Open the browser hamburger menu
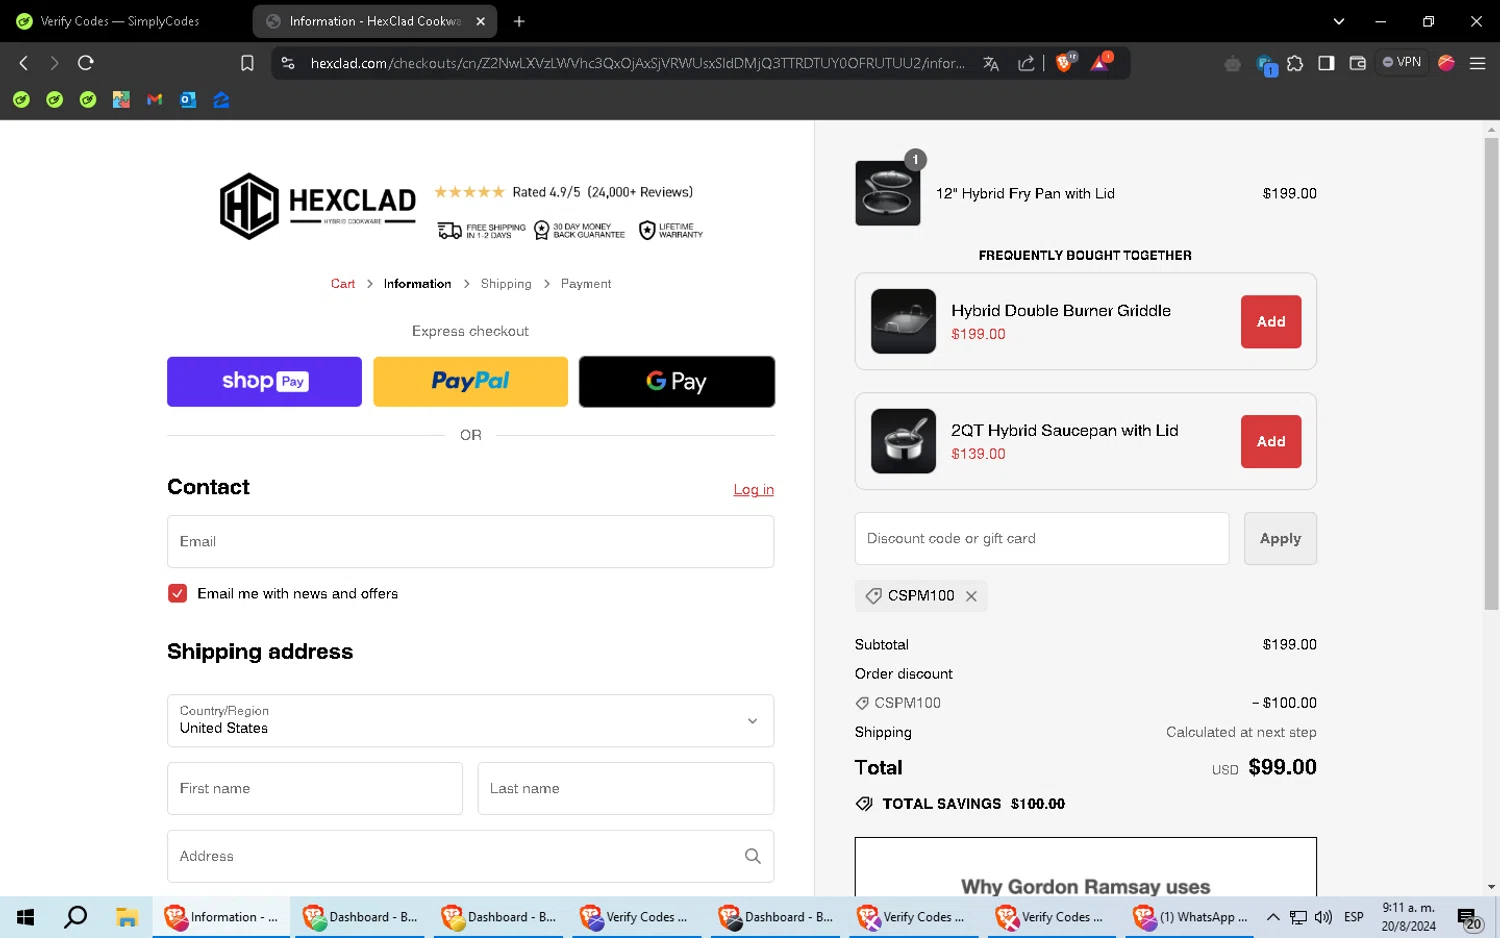1500x938 pixels. (1477, 63)
